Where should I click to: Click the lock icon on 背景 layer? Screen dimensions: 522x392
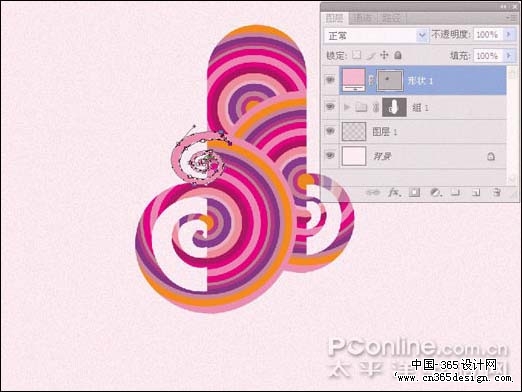(491, 156)
